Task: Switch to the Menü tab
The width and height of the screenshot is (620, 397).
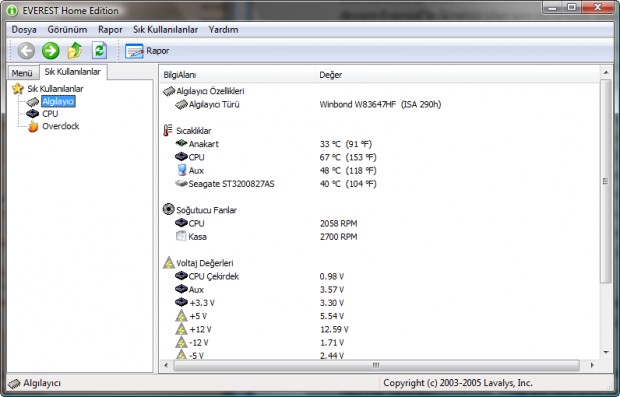Action: (x=23, y=73)
